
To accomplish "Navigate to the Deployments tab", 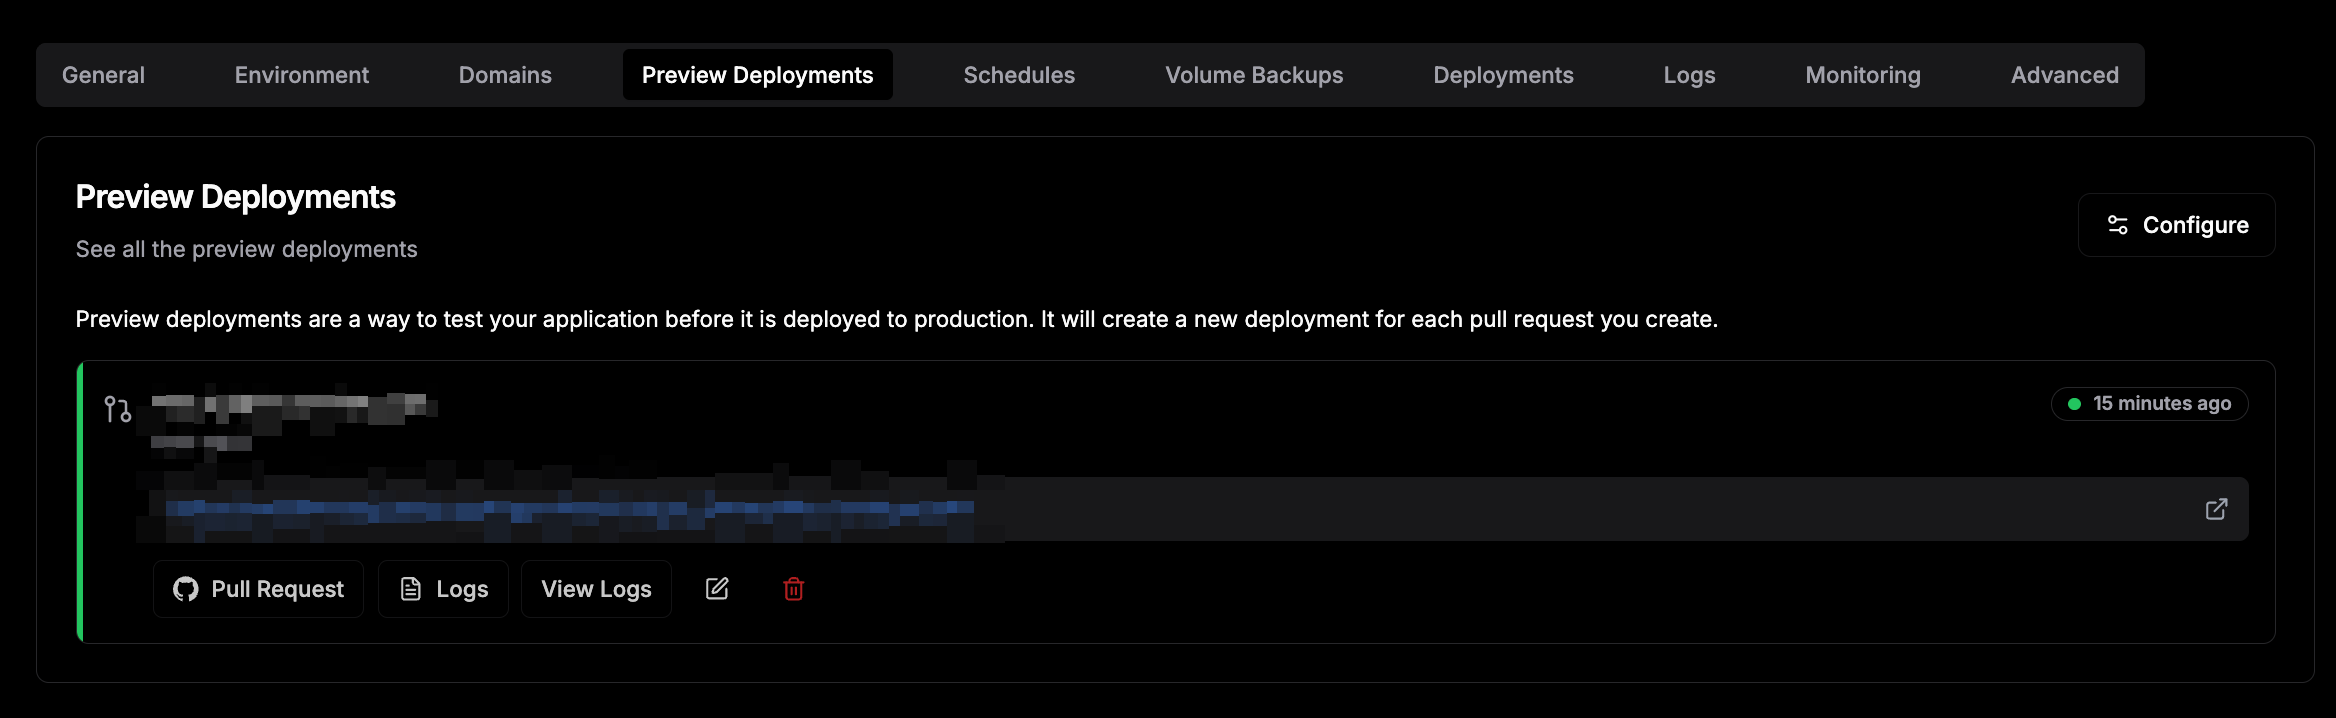I will click(x=1503, y=75).
